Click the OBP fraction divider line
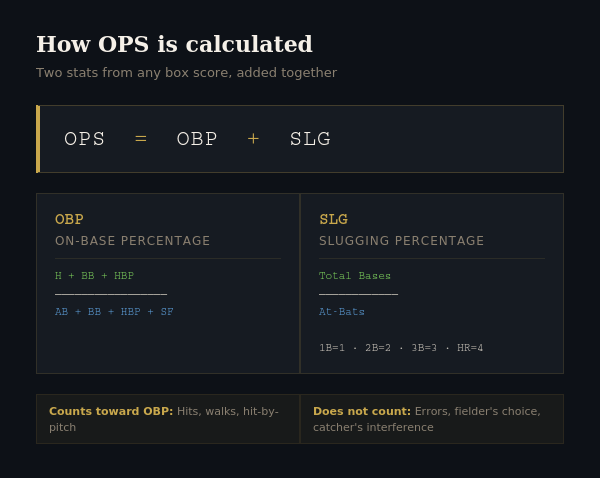600x478 pixels. tap(111, 294)
